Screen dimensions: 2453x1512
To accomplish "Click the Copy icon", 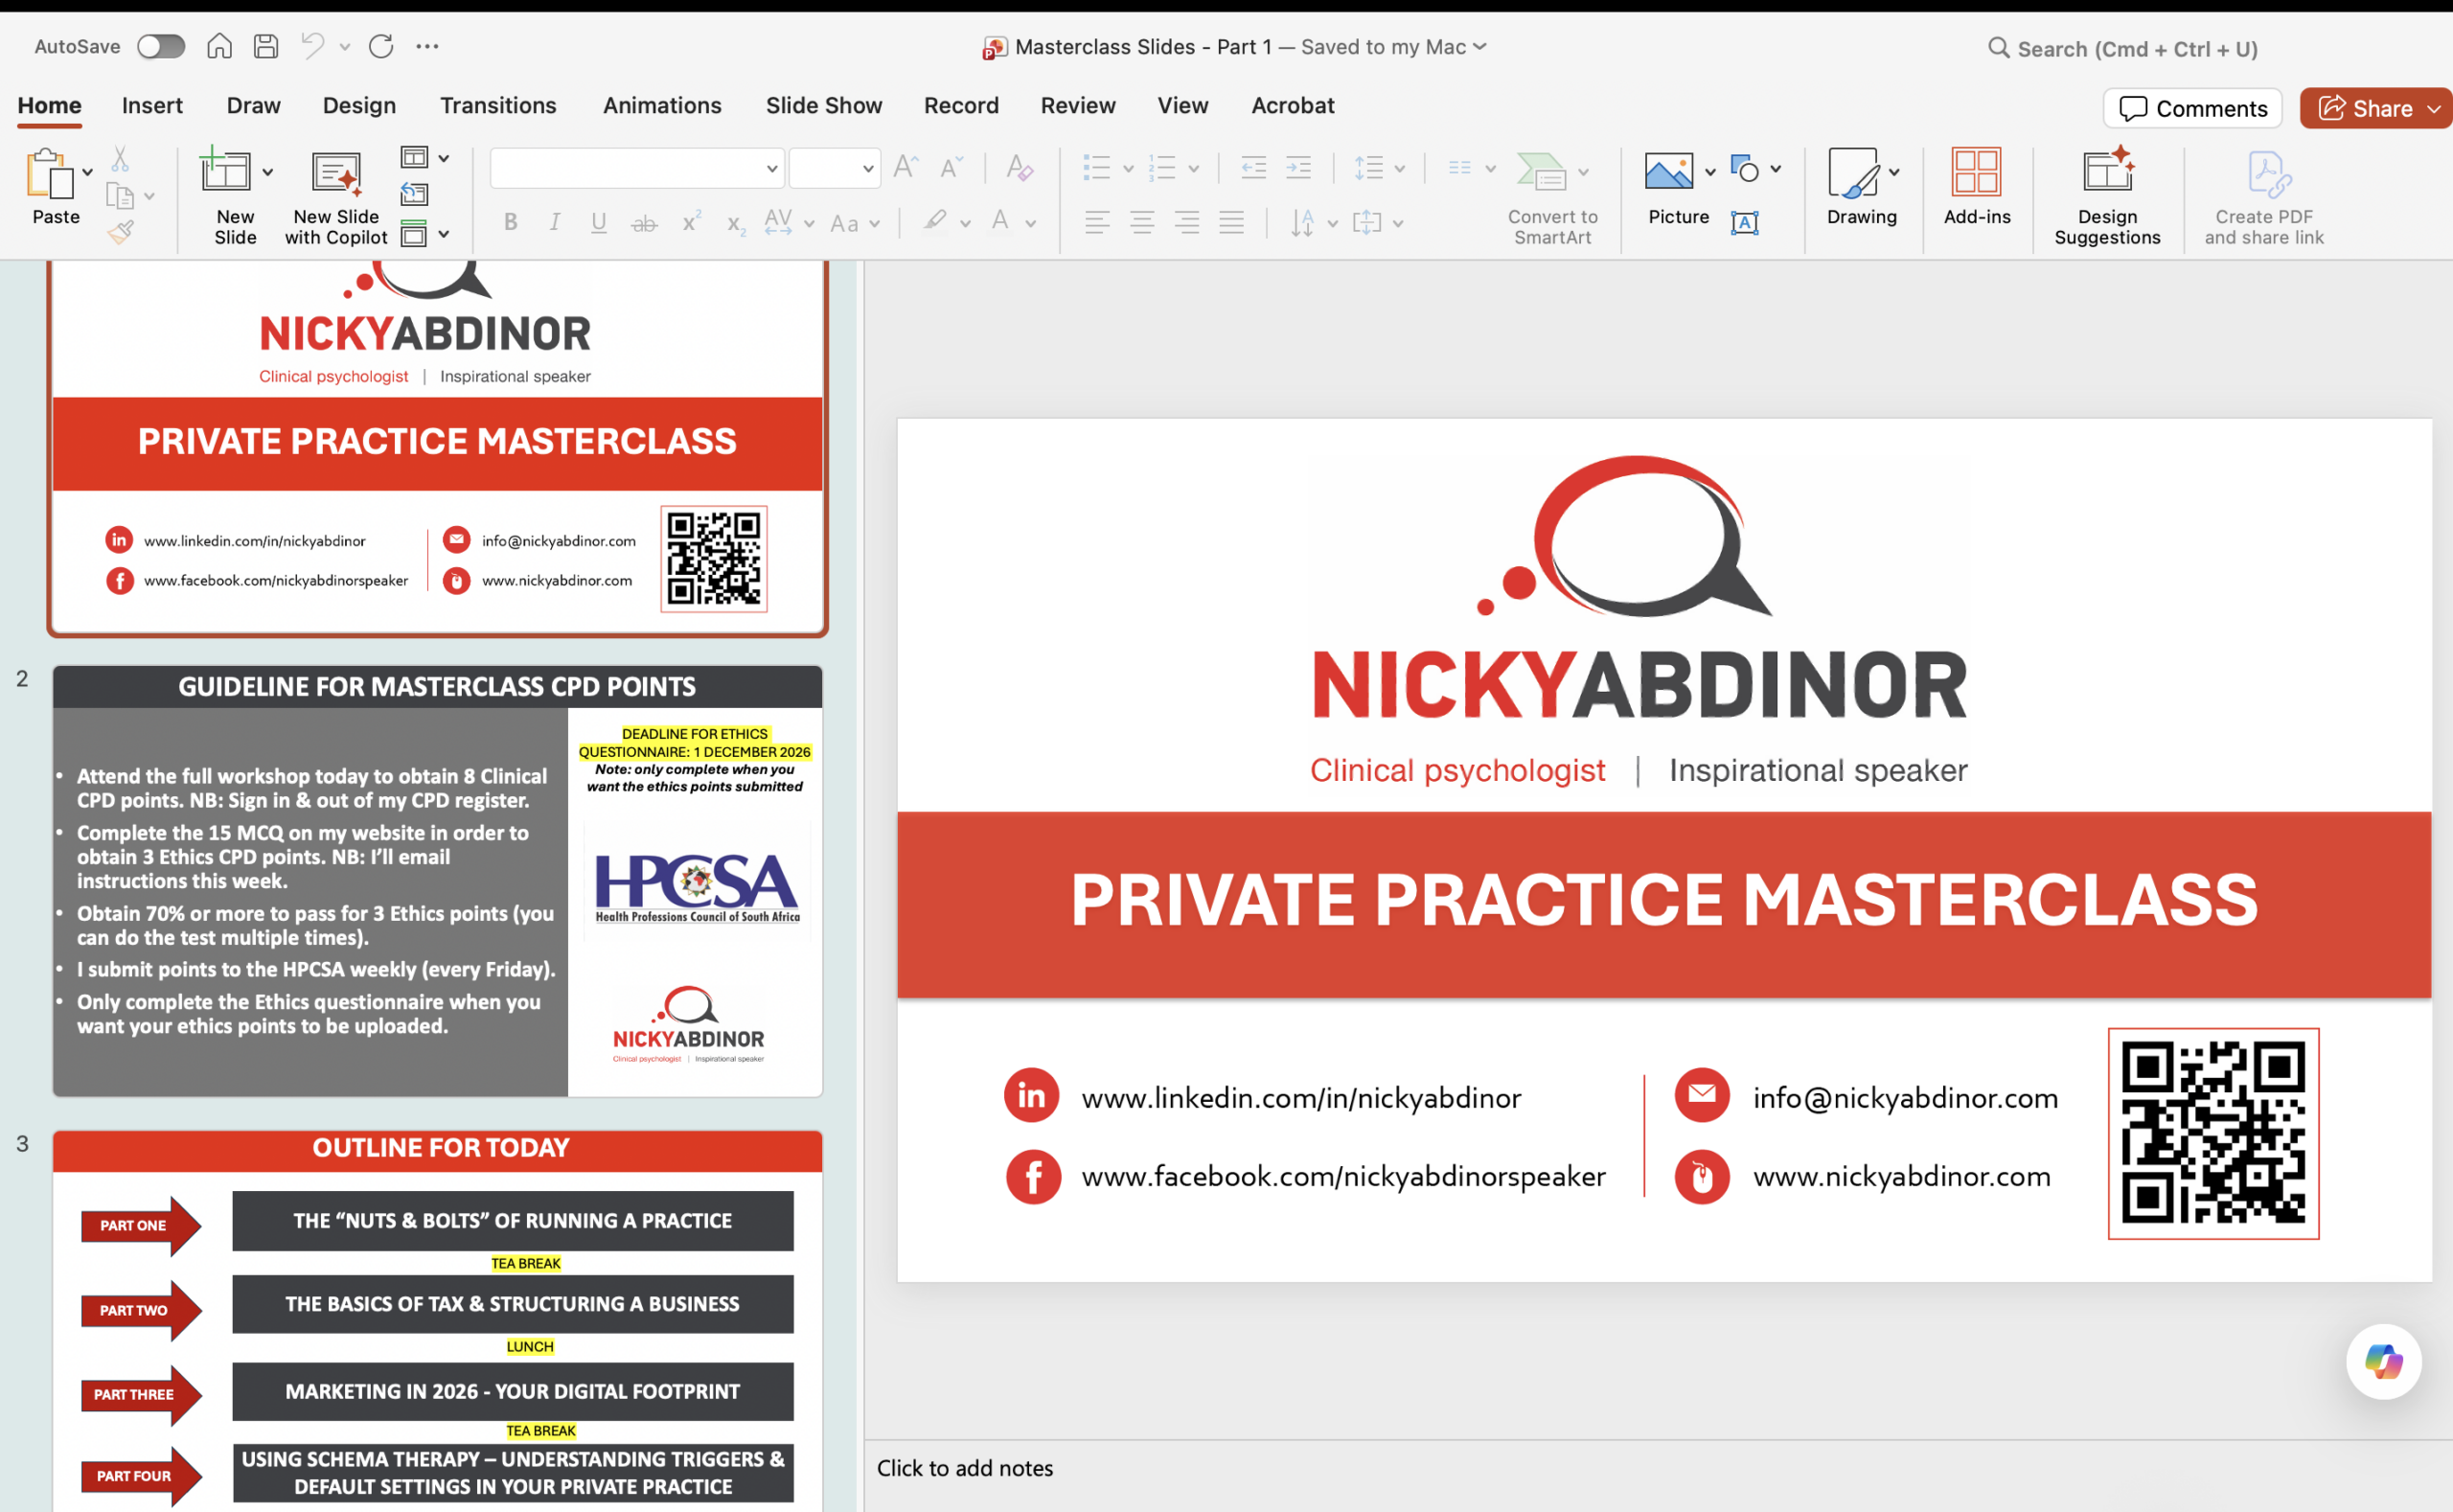I will (120, 196).
